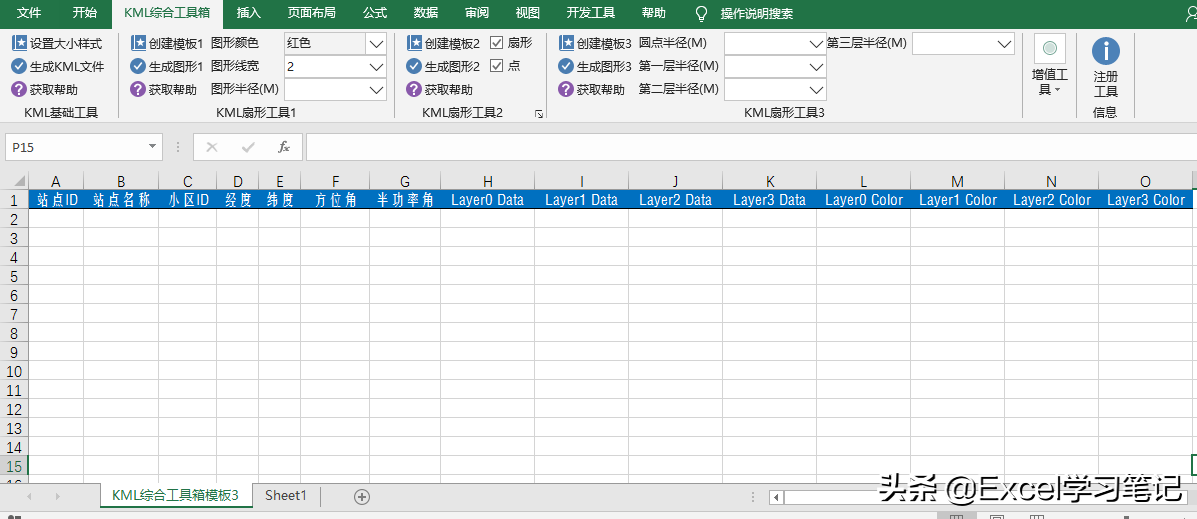
Task: Open the 图形半径(M) dropdown
Action: click(x=376, y=90)
